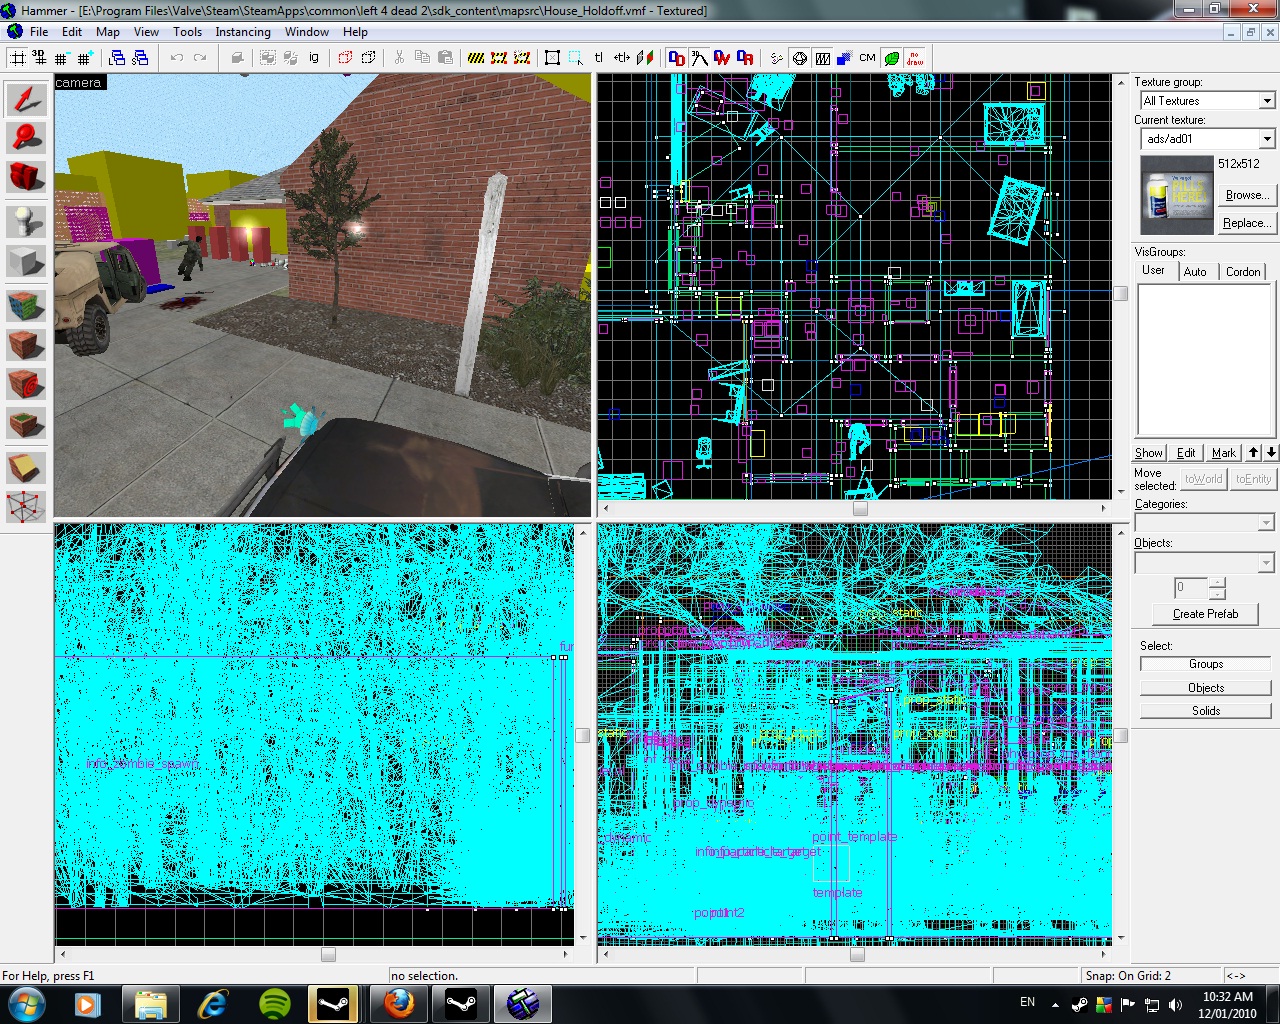Select the Apply Current Texture tool
This screenshot has width=1280, height=1024.
click(27, 344)
